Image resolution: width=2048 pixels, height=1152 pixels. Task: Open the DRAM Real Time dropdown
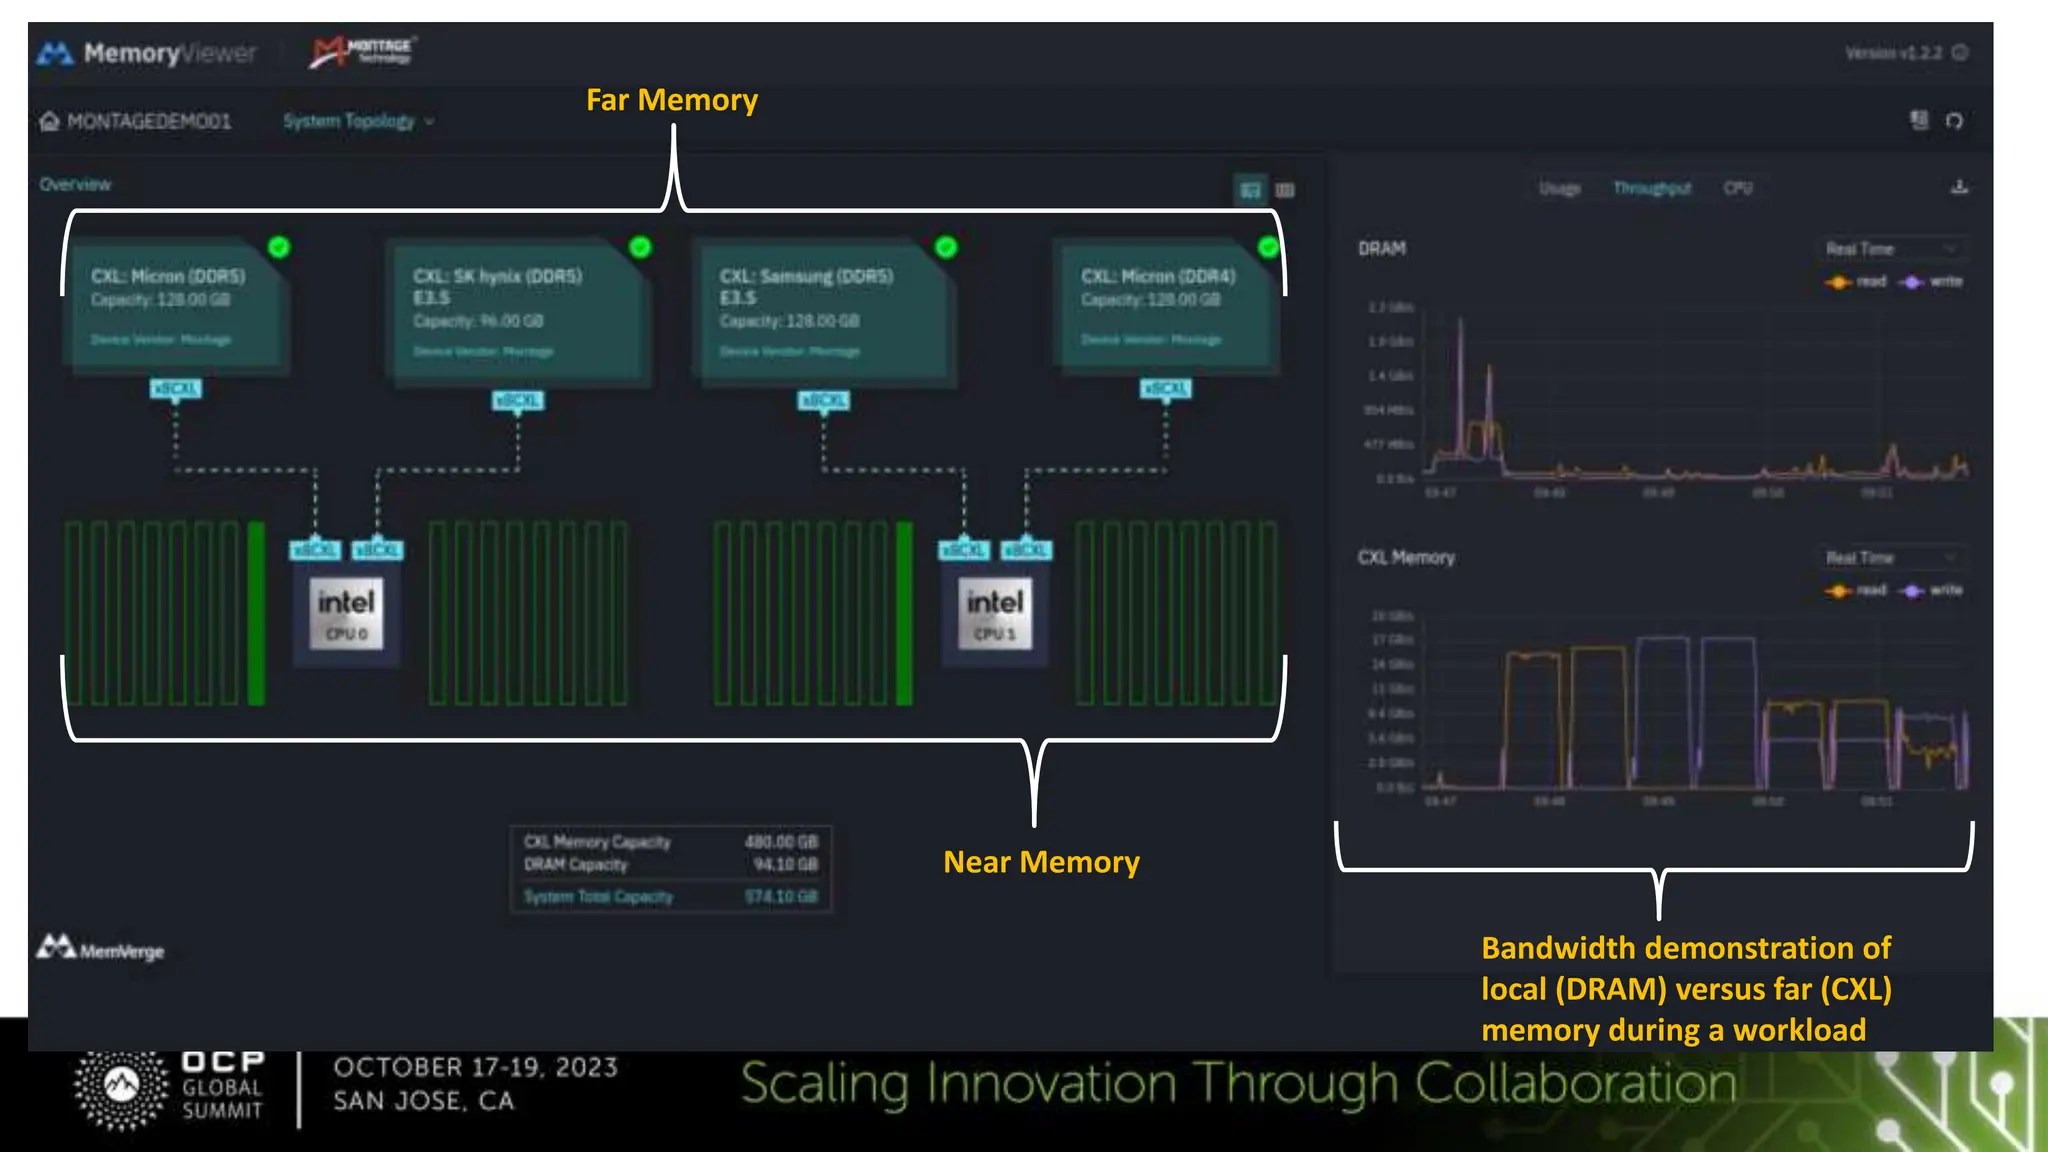[x=1888, y=248]
